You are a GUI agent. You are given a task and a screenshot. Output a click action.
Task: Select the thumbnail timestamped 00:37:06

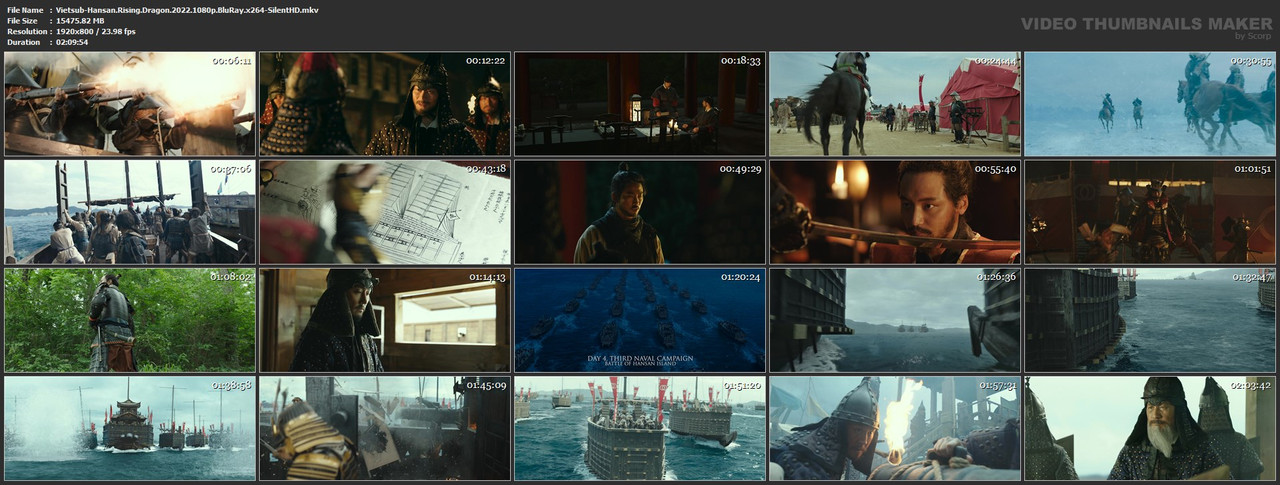[x=130, y=212]
